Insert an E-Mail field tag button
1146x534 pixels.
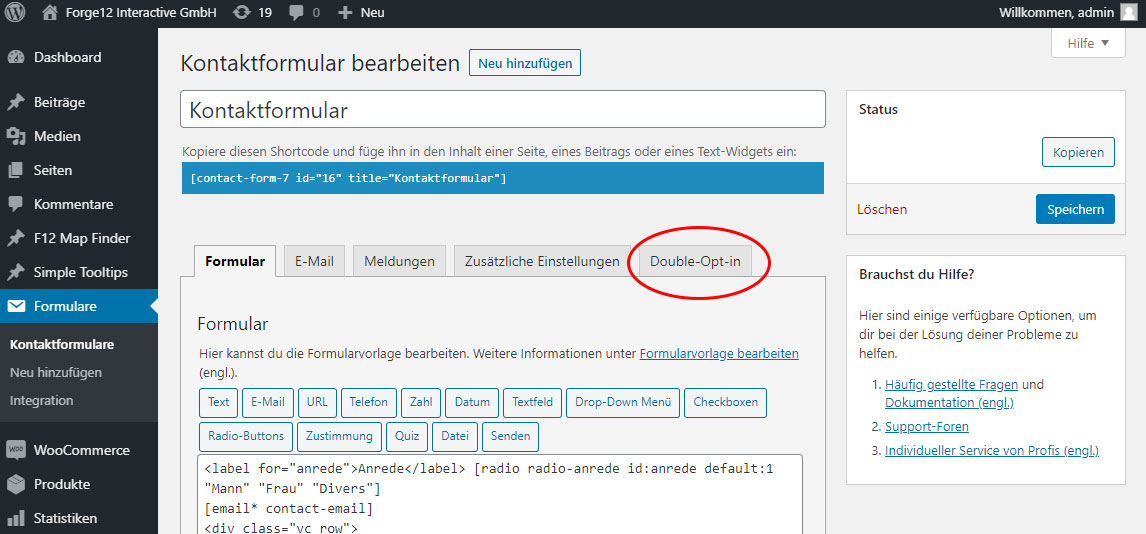[x=268, y=403]
